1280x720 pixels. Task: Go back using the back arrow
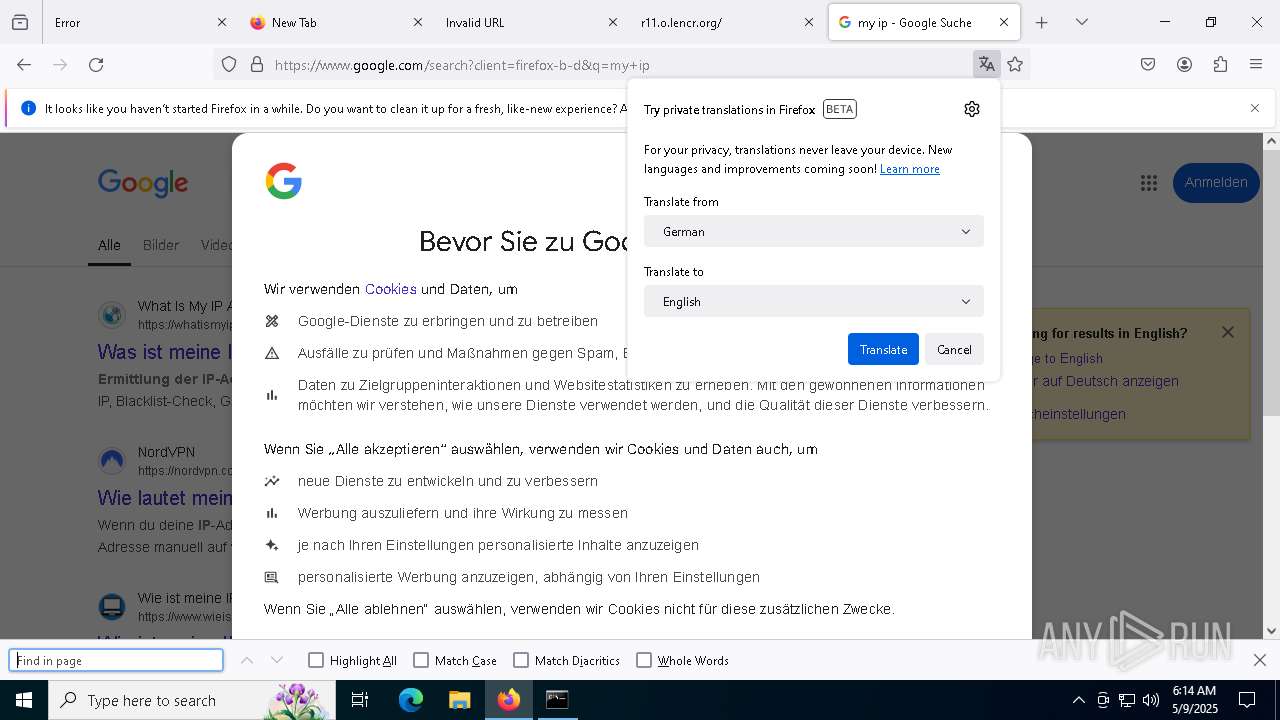pyautogui.click(x=24, y=65)
